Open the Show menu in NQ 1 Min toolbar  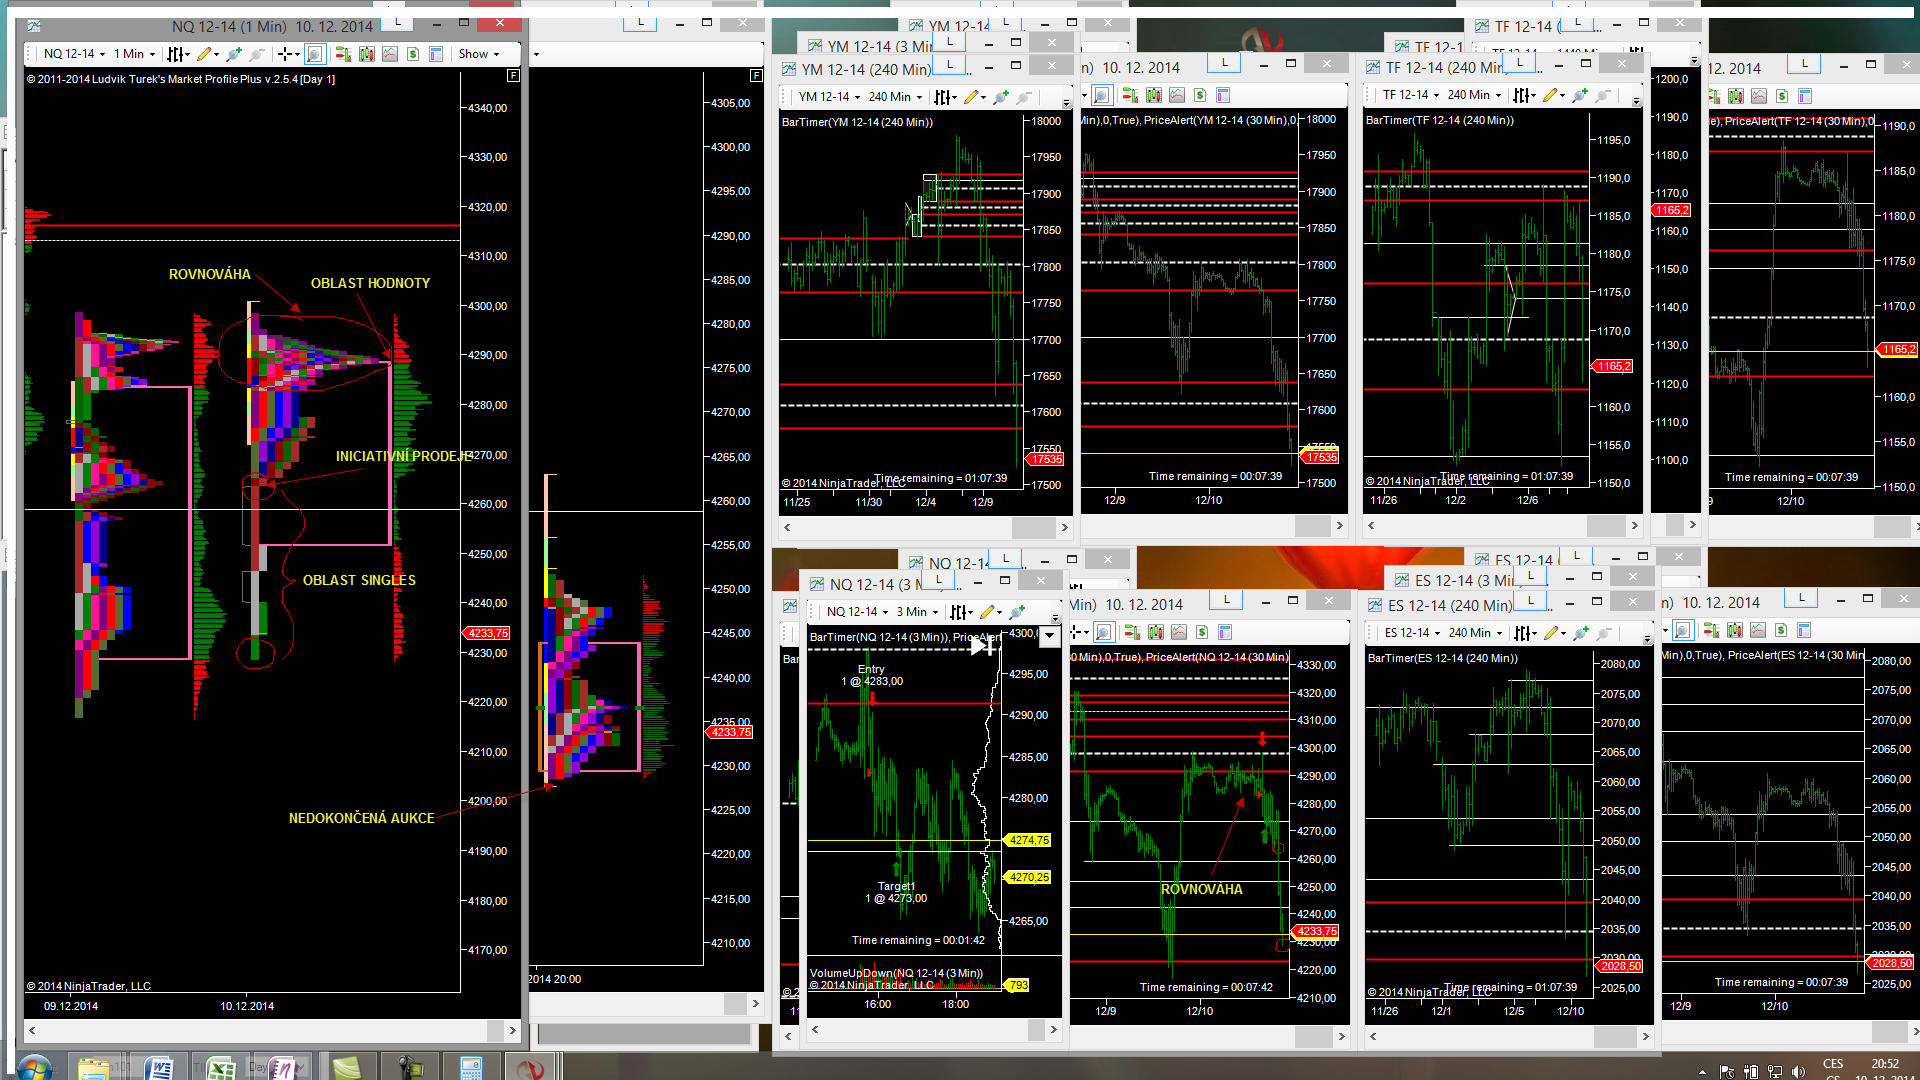pos(479,54)
